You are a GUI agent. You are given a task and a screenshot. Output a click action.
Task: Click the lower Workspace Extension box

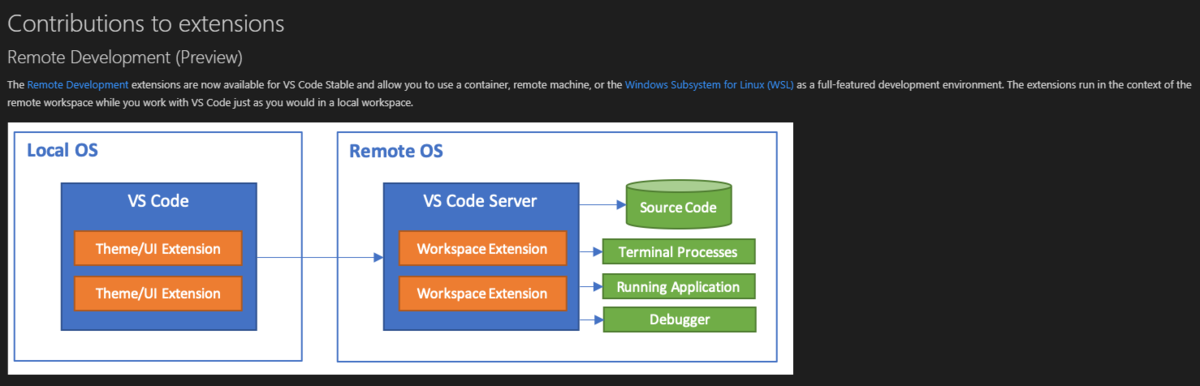tap(482, 293)
